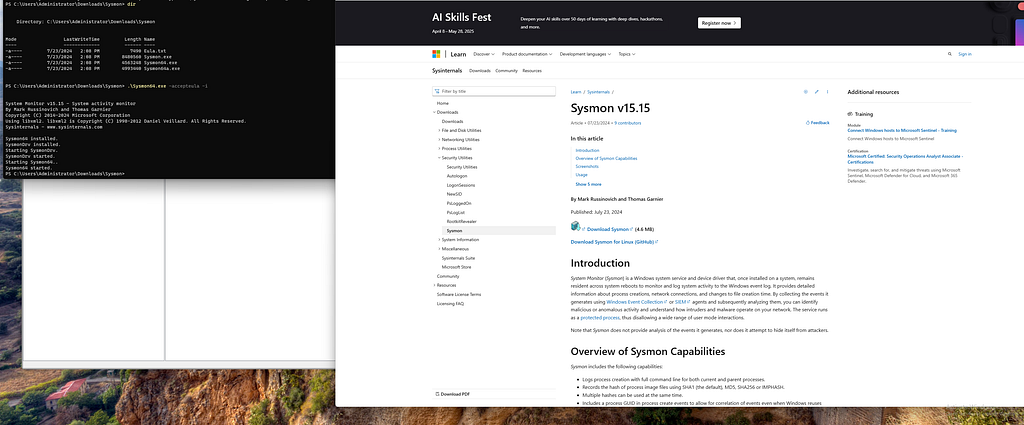Image resolution: width=1024 pixels, height=425 pixels.
Task: Click Download Sysmon for Linux (GitHub)
Action: (613, 242)
